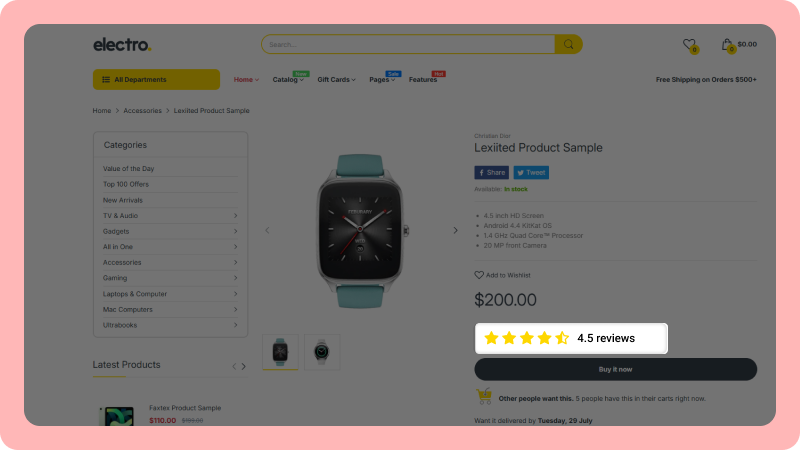Screen dimensions: 800x450
Task: Open the All Departments menu
Action: click(156, 80)
